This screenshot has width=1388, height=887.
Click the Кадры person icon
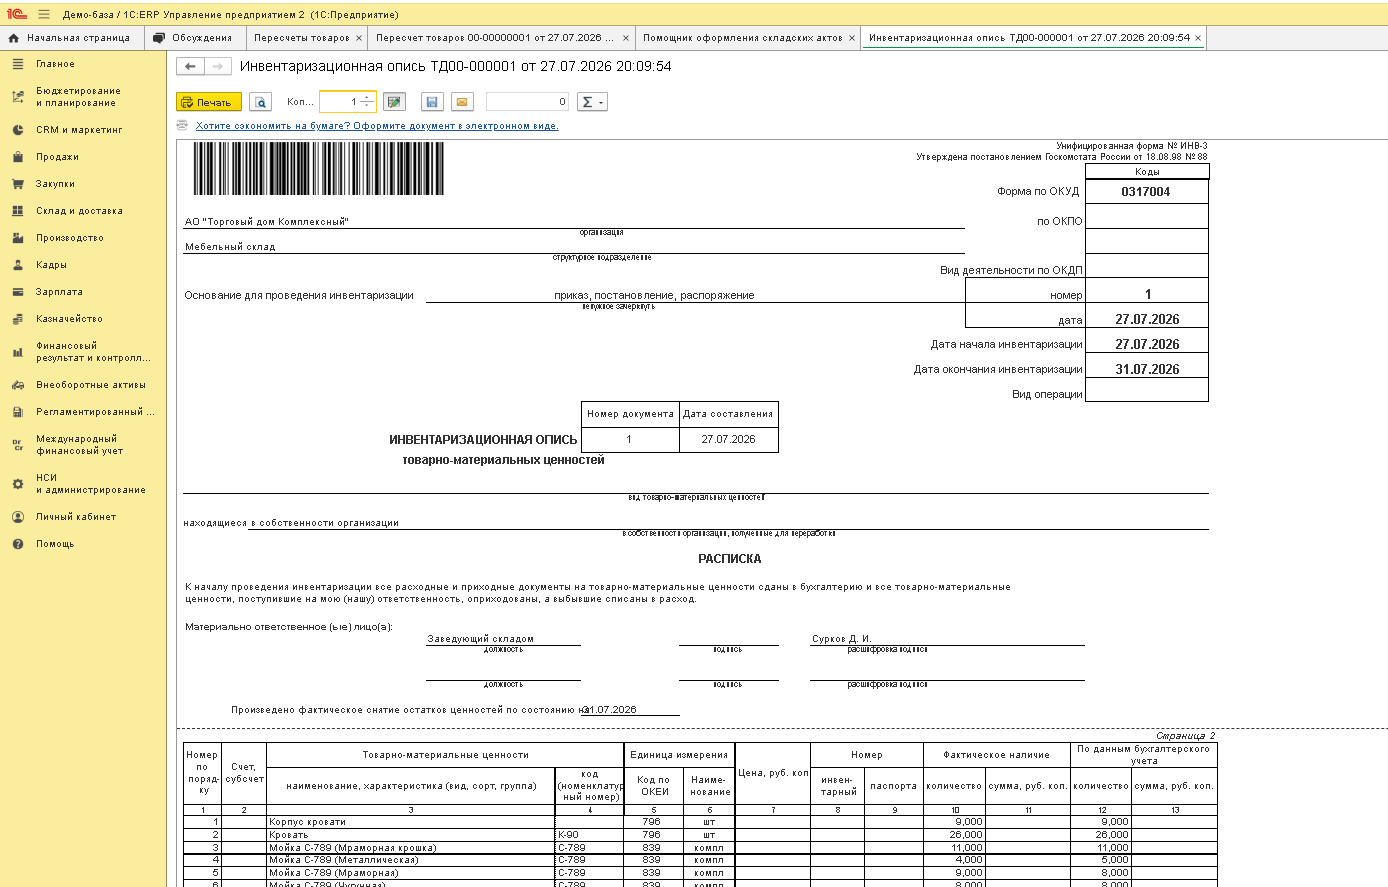(17, 265)
